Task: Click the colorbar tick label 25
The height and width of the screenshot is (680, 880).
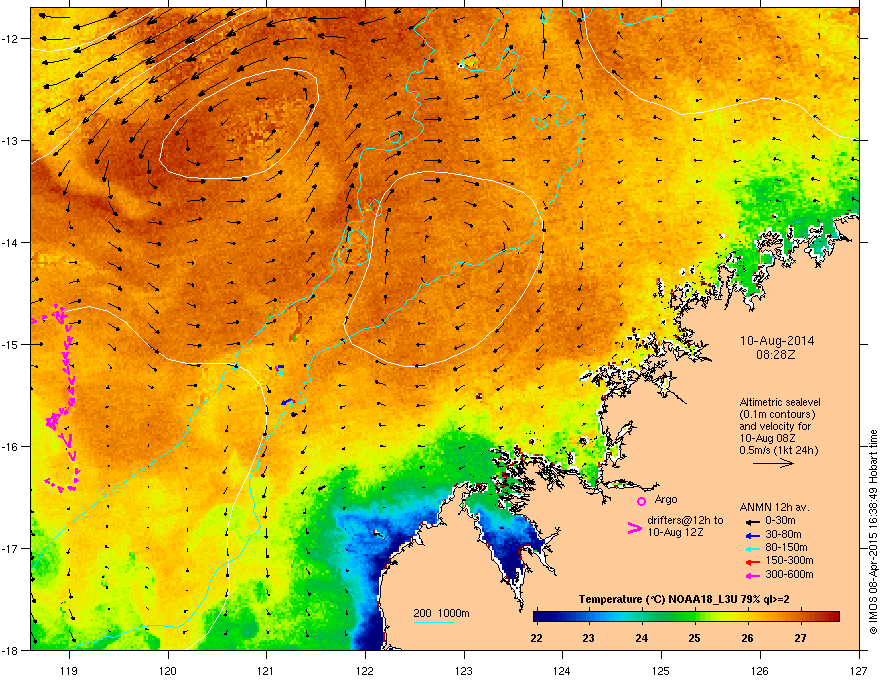Action: pyautogui.click(x=694, y=638)
